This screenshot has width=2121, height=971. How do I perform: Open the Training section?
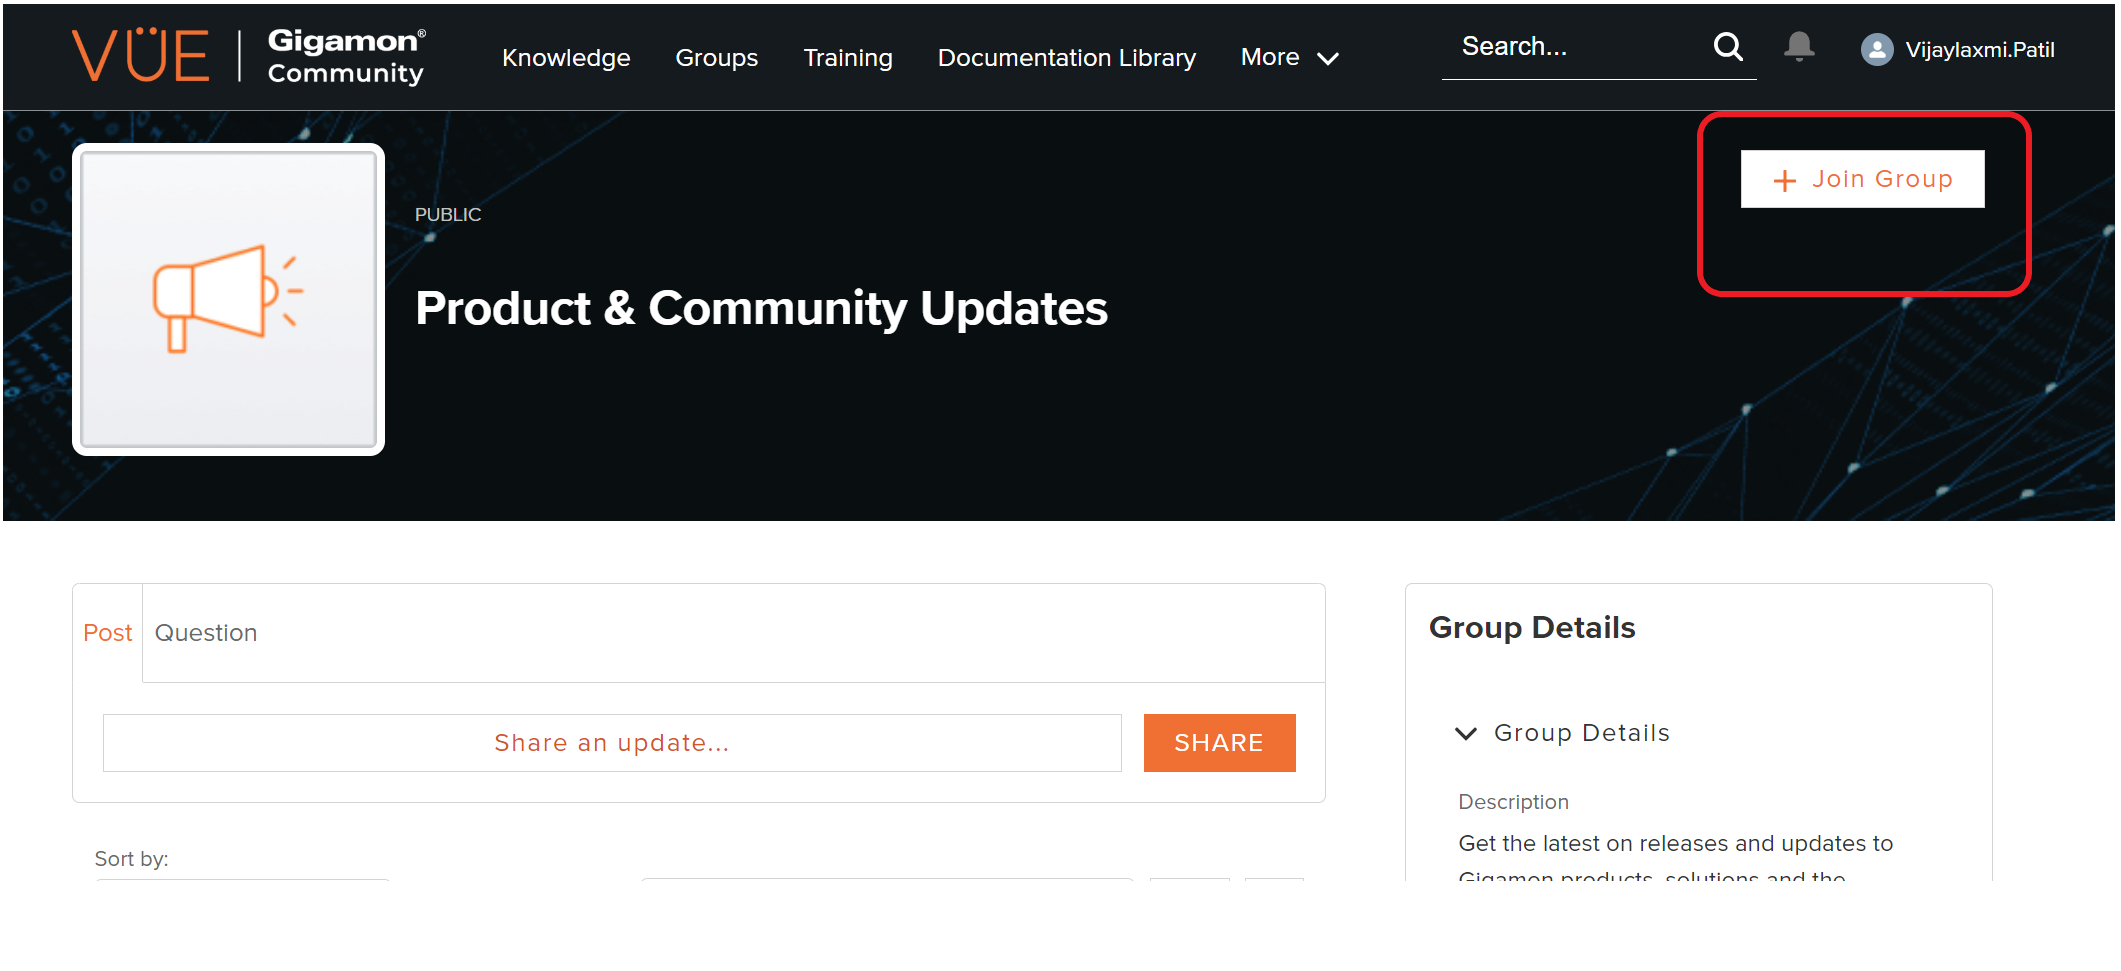pos(848,58)
